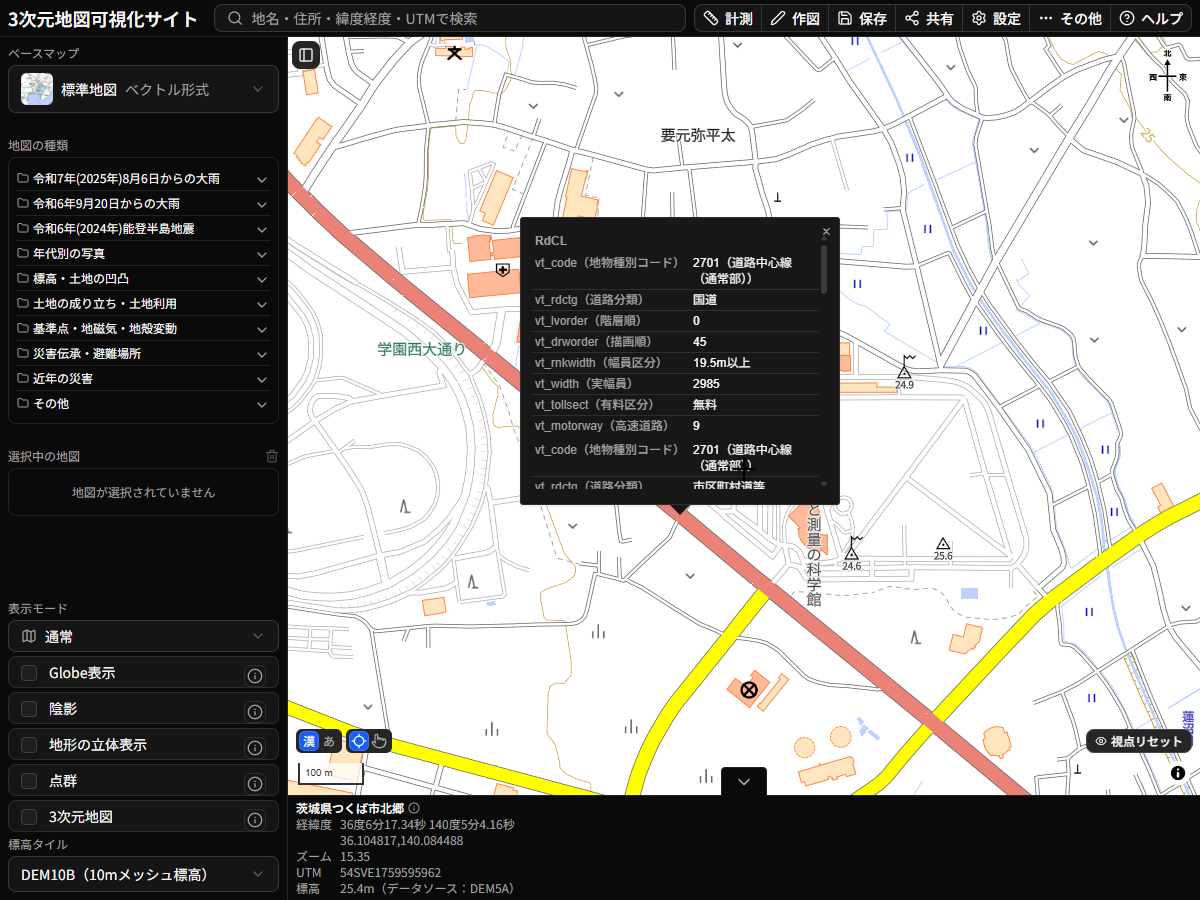Expand 基準点・地磁気・地殻変動 folder
The height and width of the screenshot is (900, 1200).
[x=143, y=329]
